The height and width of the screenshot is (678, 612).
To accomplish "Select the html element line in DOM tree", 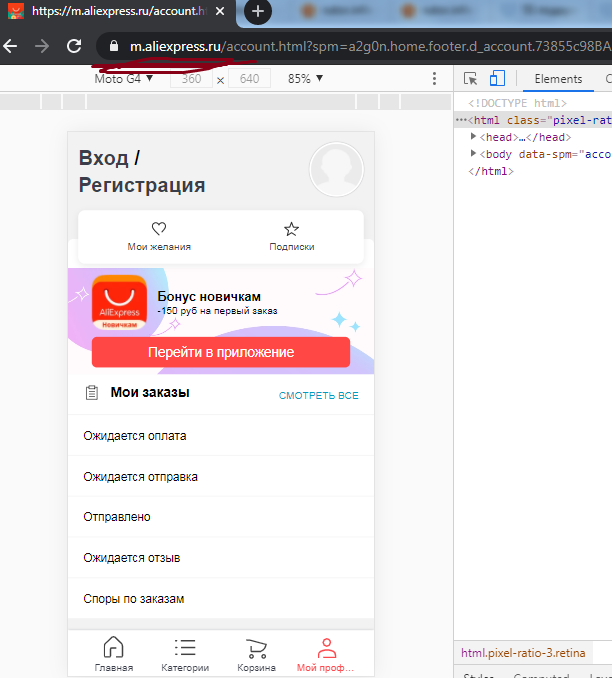I will pos(533,120).
